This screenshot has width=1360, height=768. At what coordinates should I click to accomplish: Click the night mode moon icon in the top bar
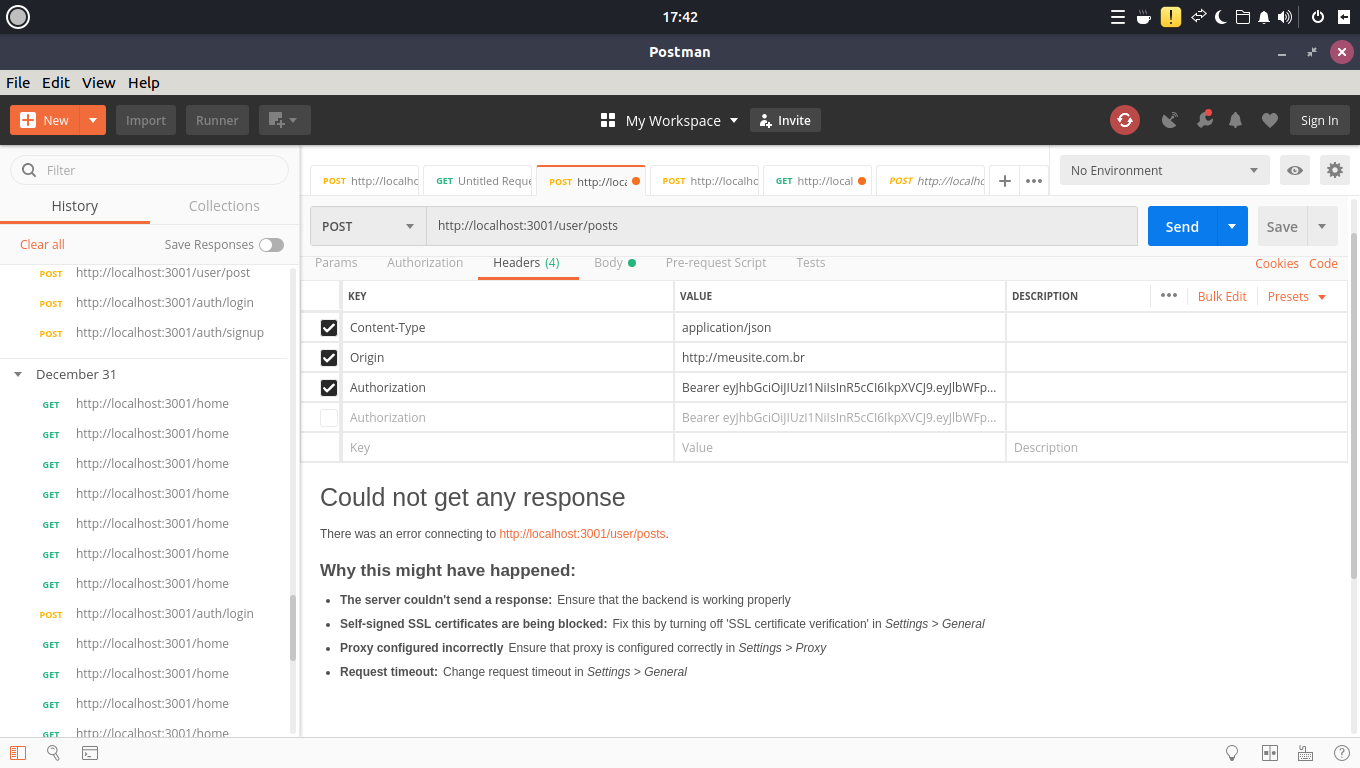coord(1221,17)
